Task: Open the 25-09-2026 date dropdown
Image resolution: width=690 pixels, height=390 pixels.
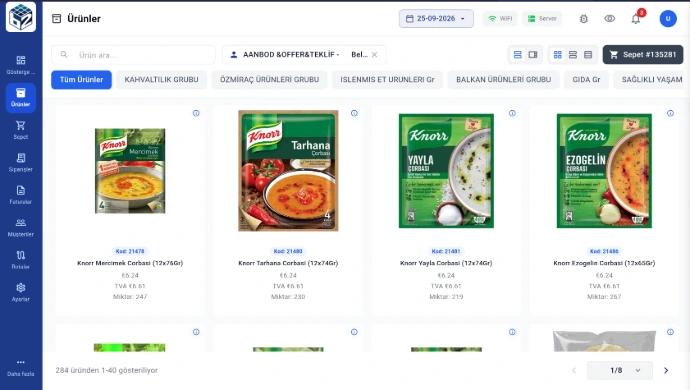Action: tap(436, 18)
